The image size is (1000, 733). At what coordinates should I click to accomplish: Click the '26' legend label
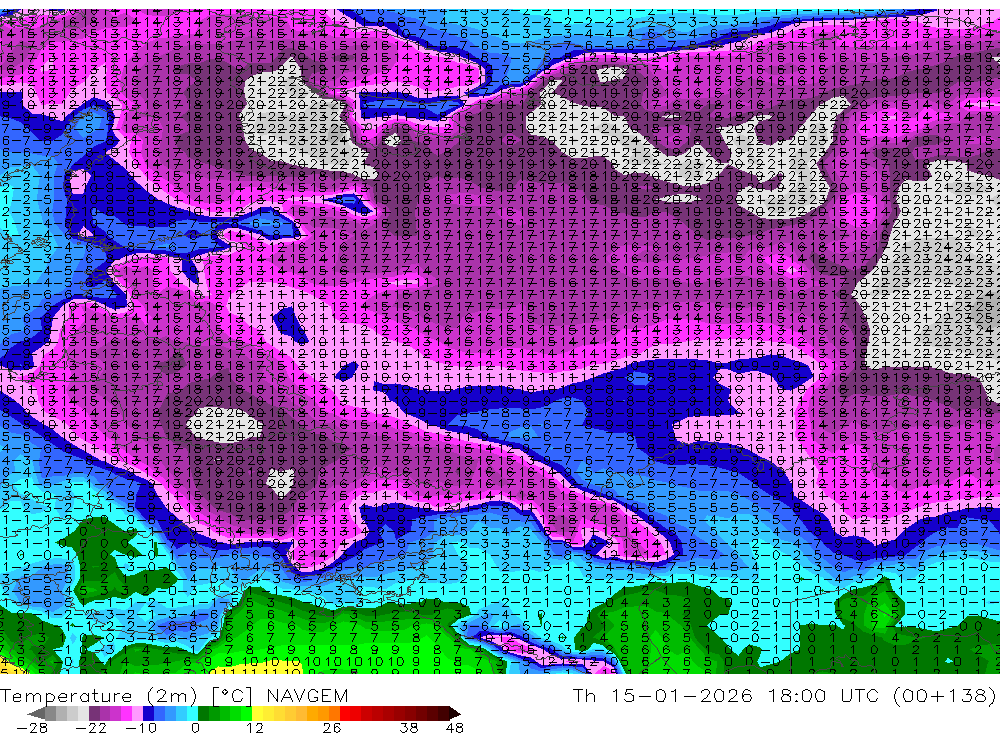332,728
